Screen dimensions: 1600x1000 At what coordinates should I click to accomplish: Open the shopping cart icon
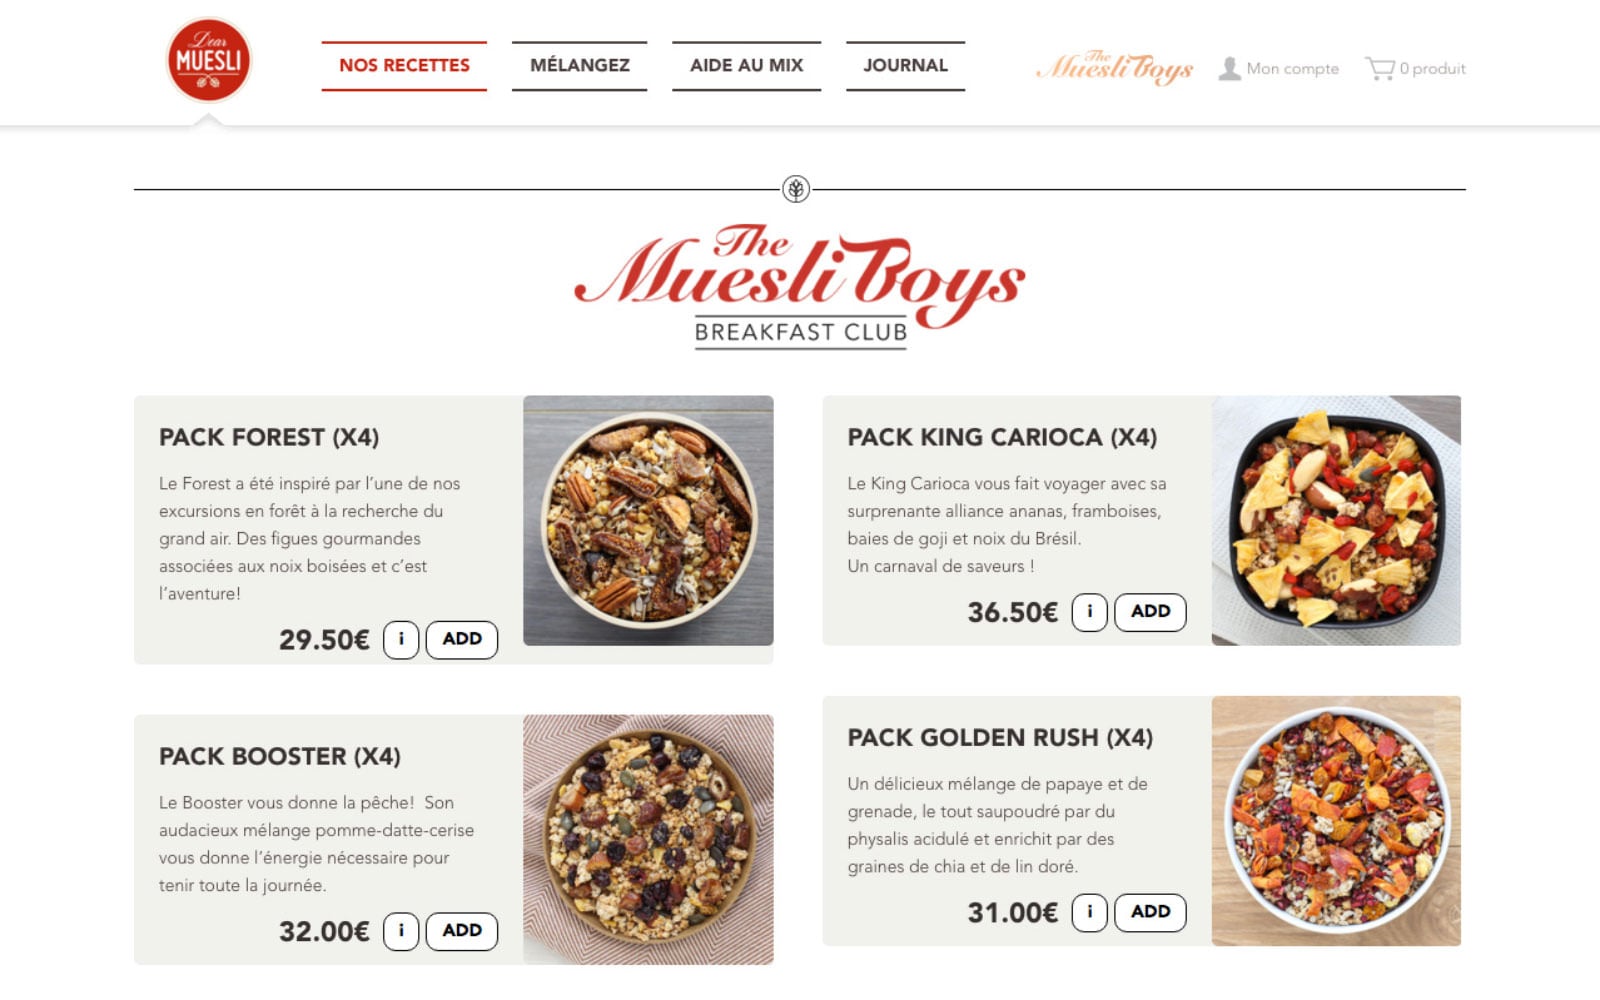(x=1379, y=68)
